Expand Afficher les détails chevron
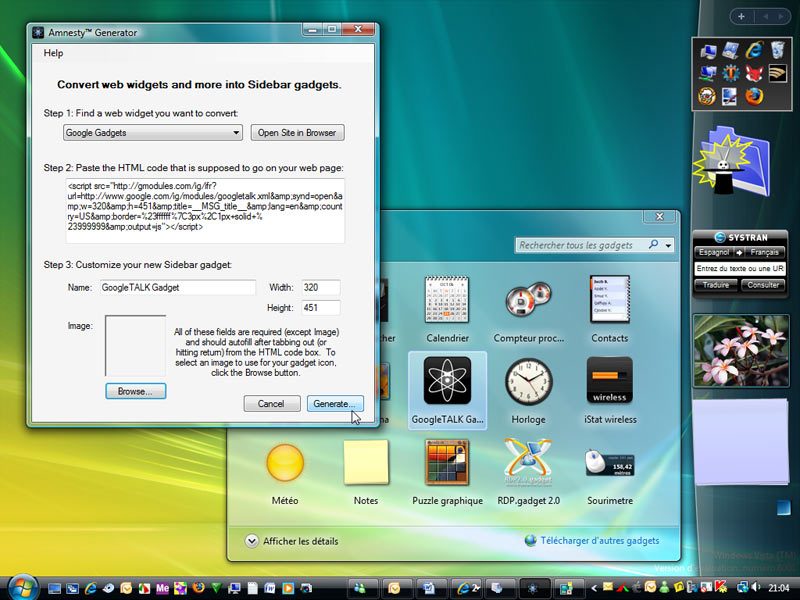The width and height of the screenshot is (800, 600). tap(251, 541)
